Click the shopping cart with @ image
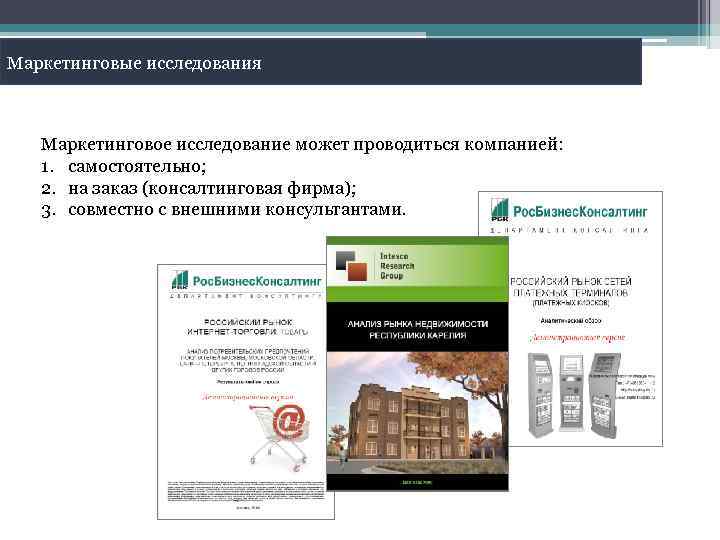This screenshot has width=720, height=540. [280, 437]
